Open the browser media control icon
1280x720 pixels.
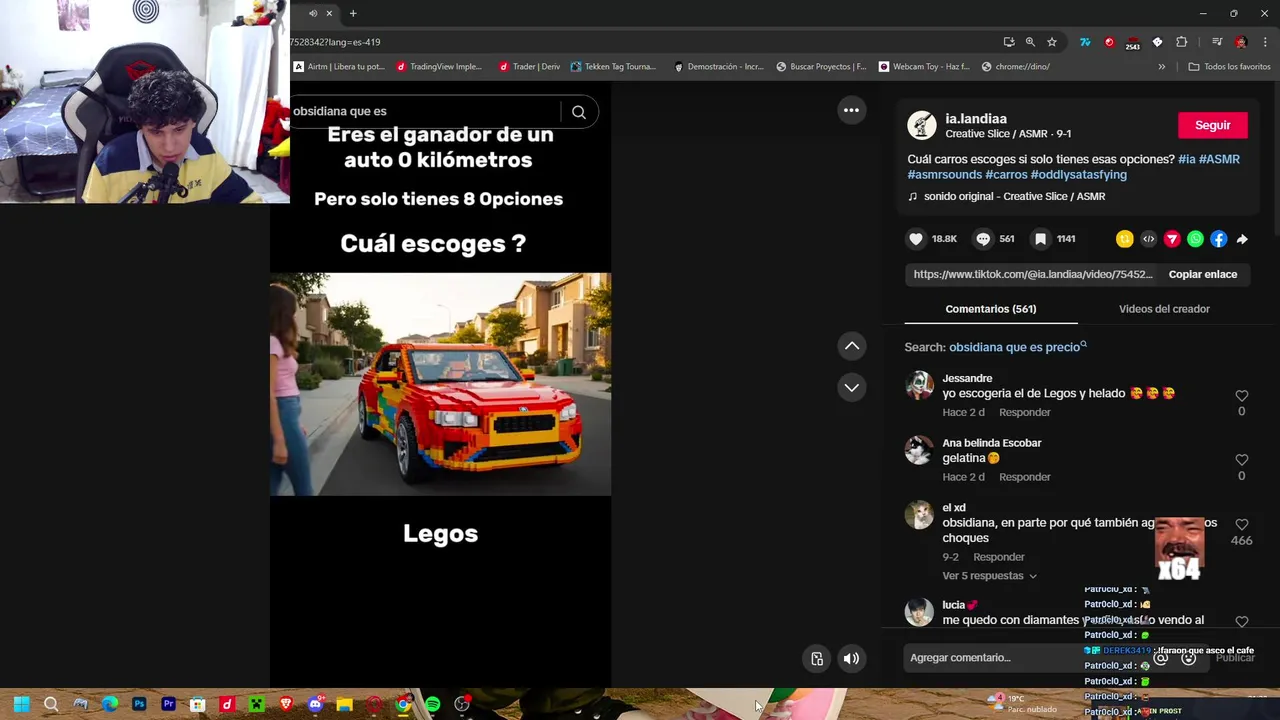pos(1217,42)
